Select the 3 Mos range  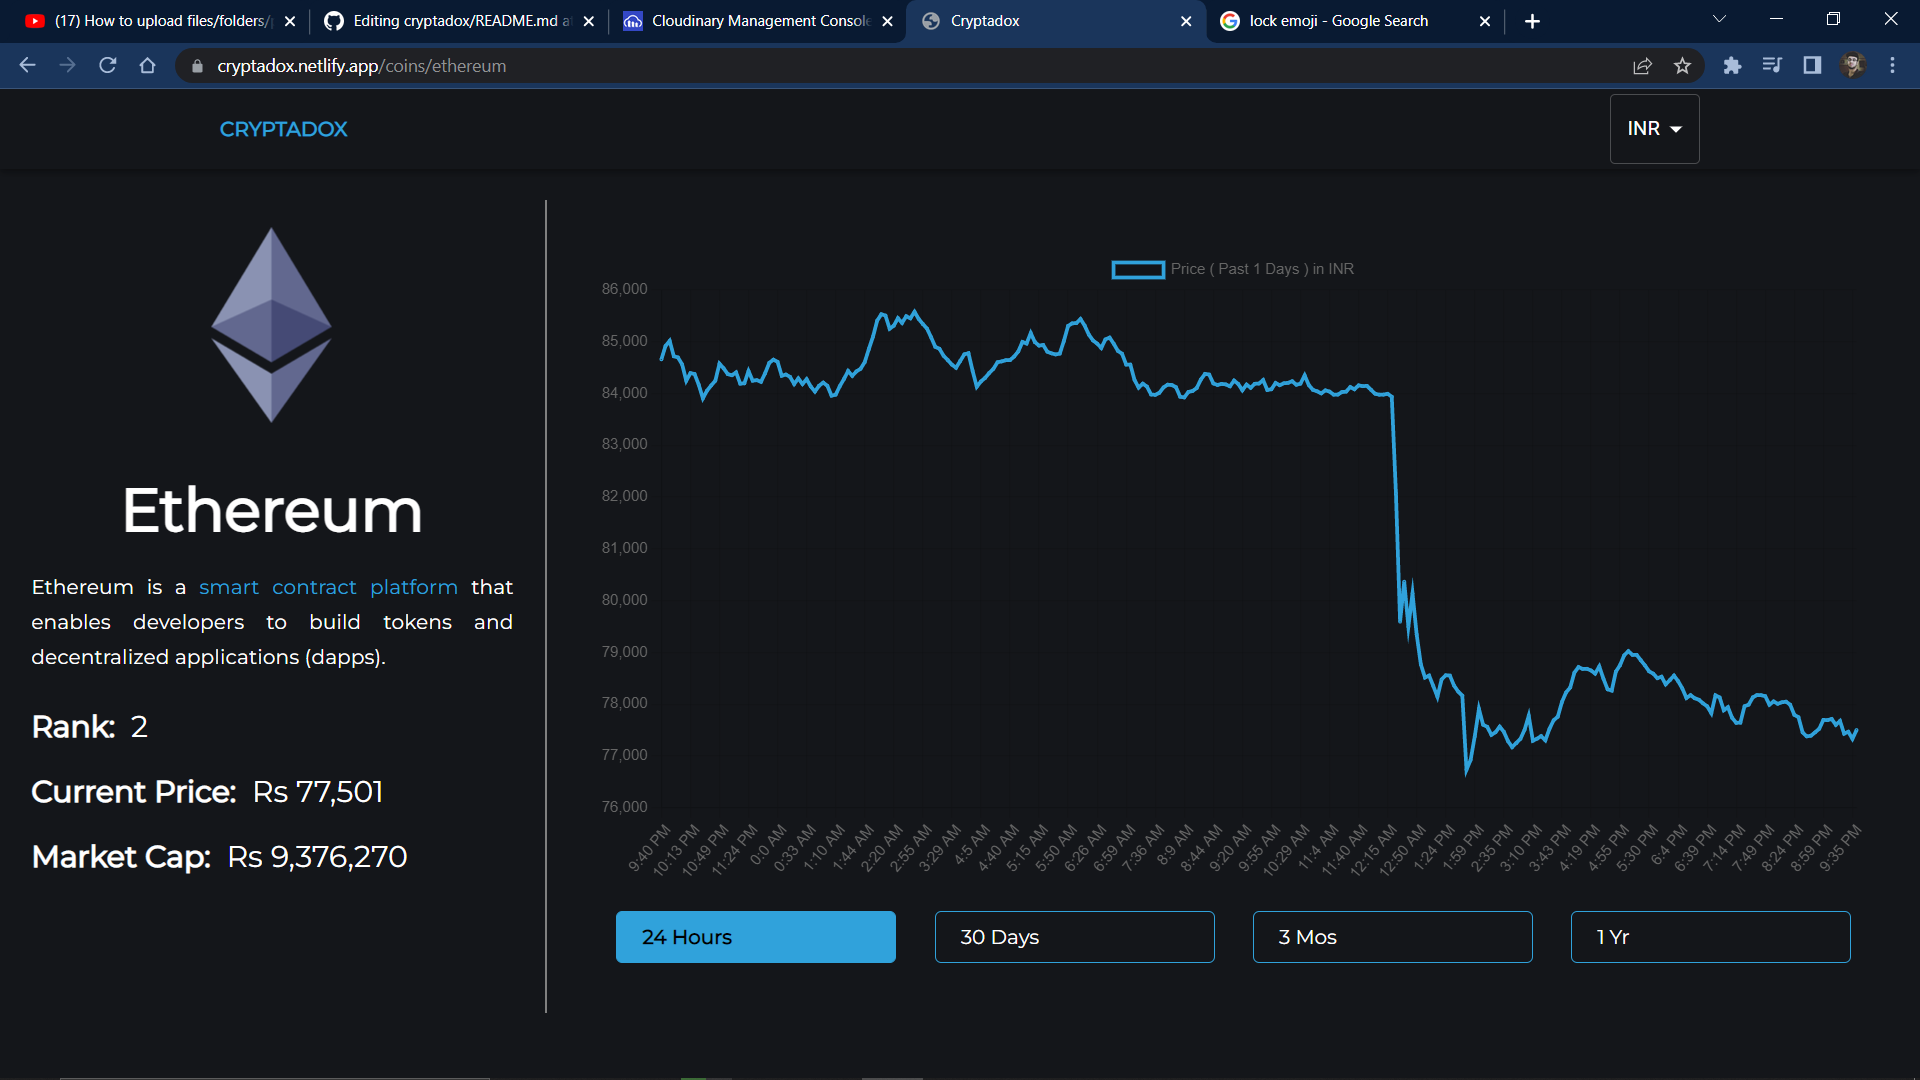[1392, 937]
